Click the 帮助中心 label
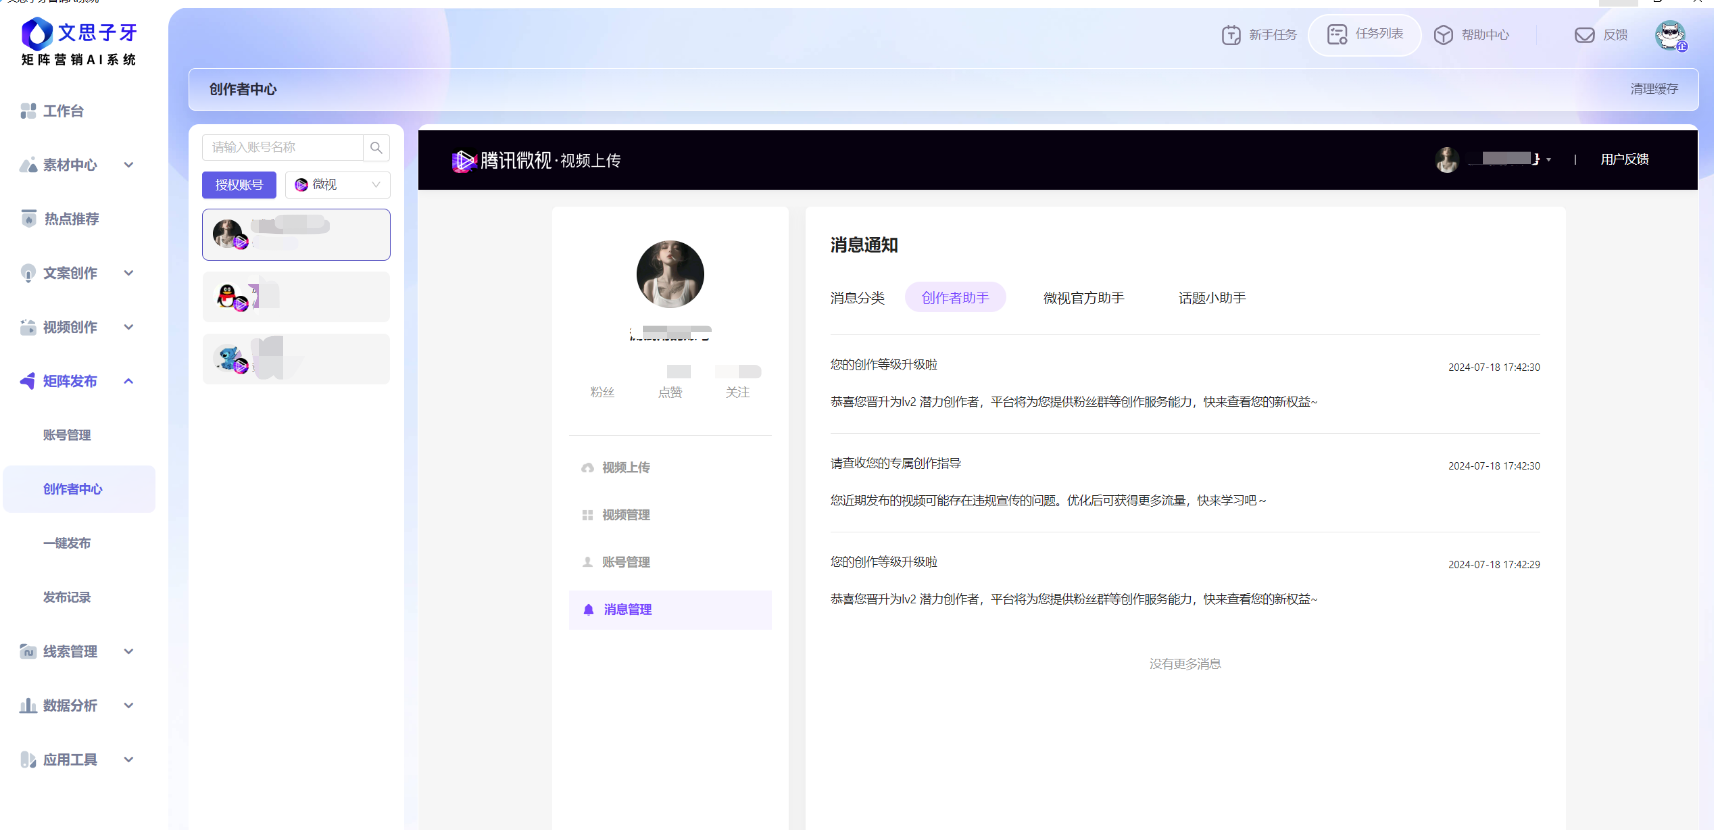 1485,35
